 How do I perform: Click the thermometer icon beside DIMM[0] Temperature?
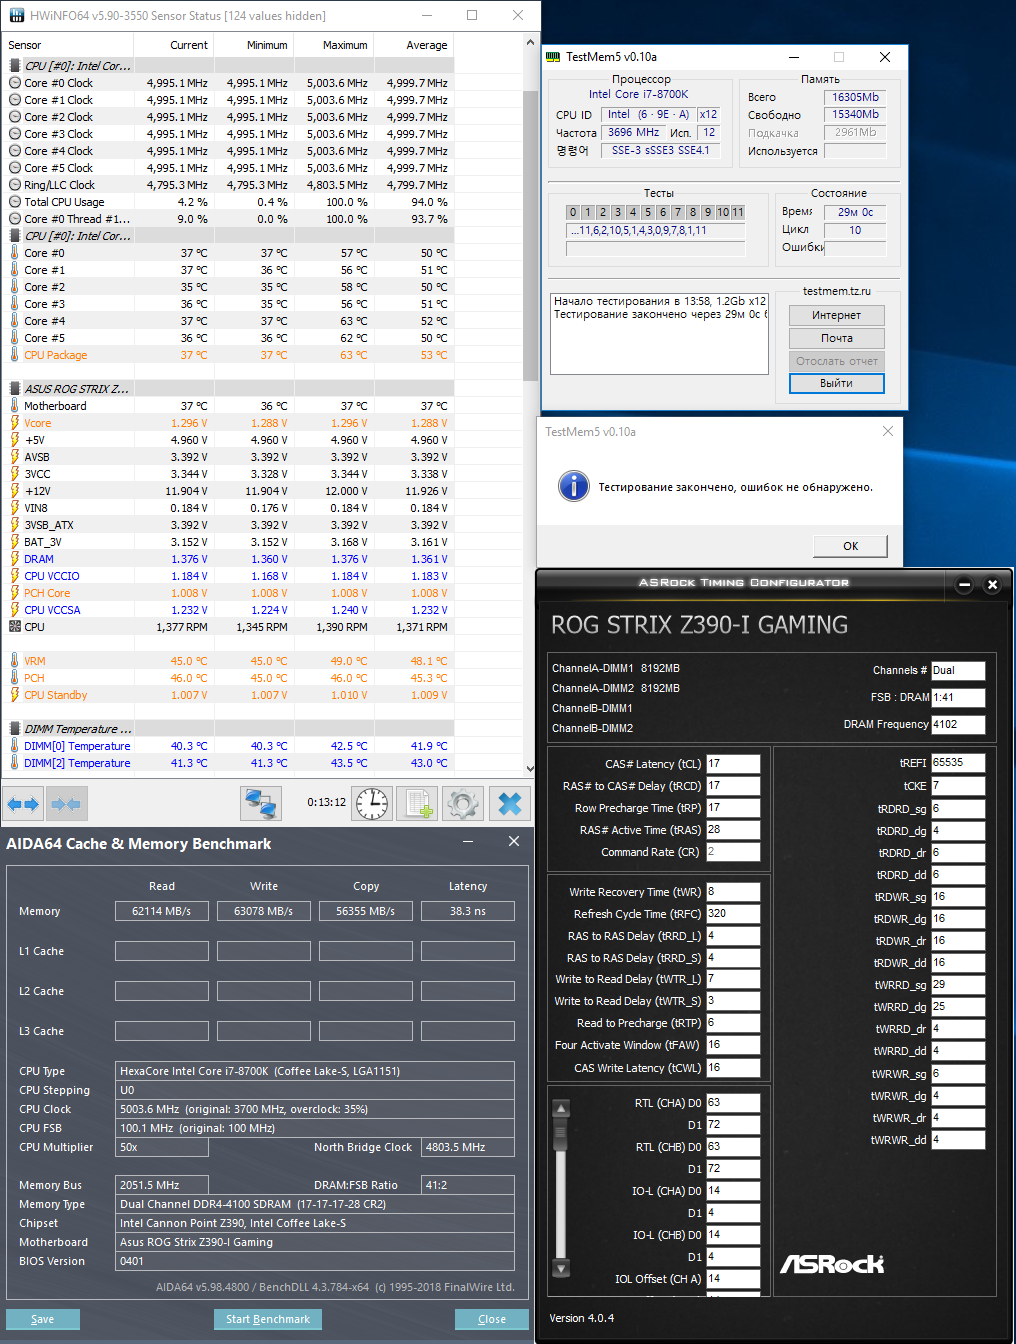pos(14,746)
